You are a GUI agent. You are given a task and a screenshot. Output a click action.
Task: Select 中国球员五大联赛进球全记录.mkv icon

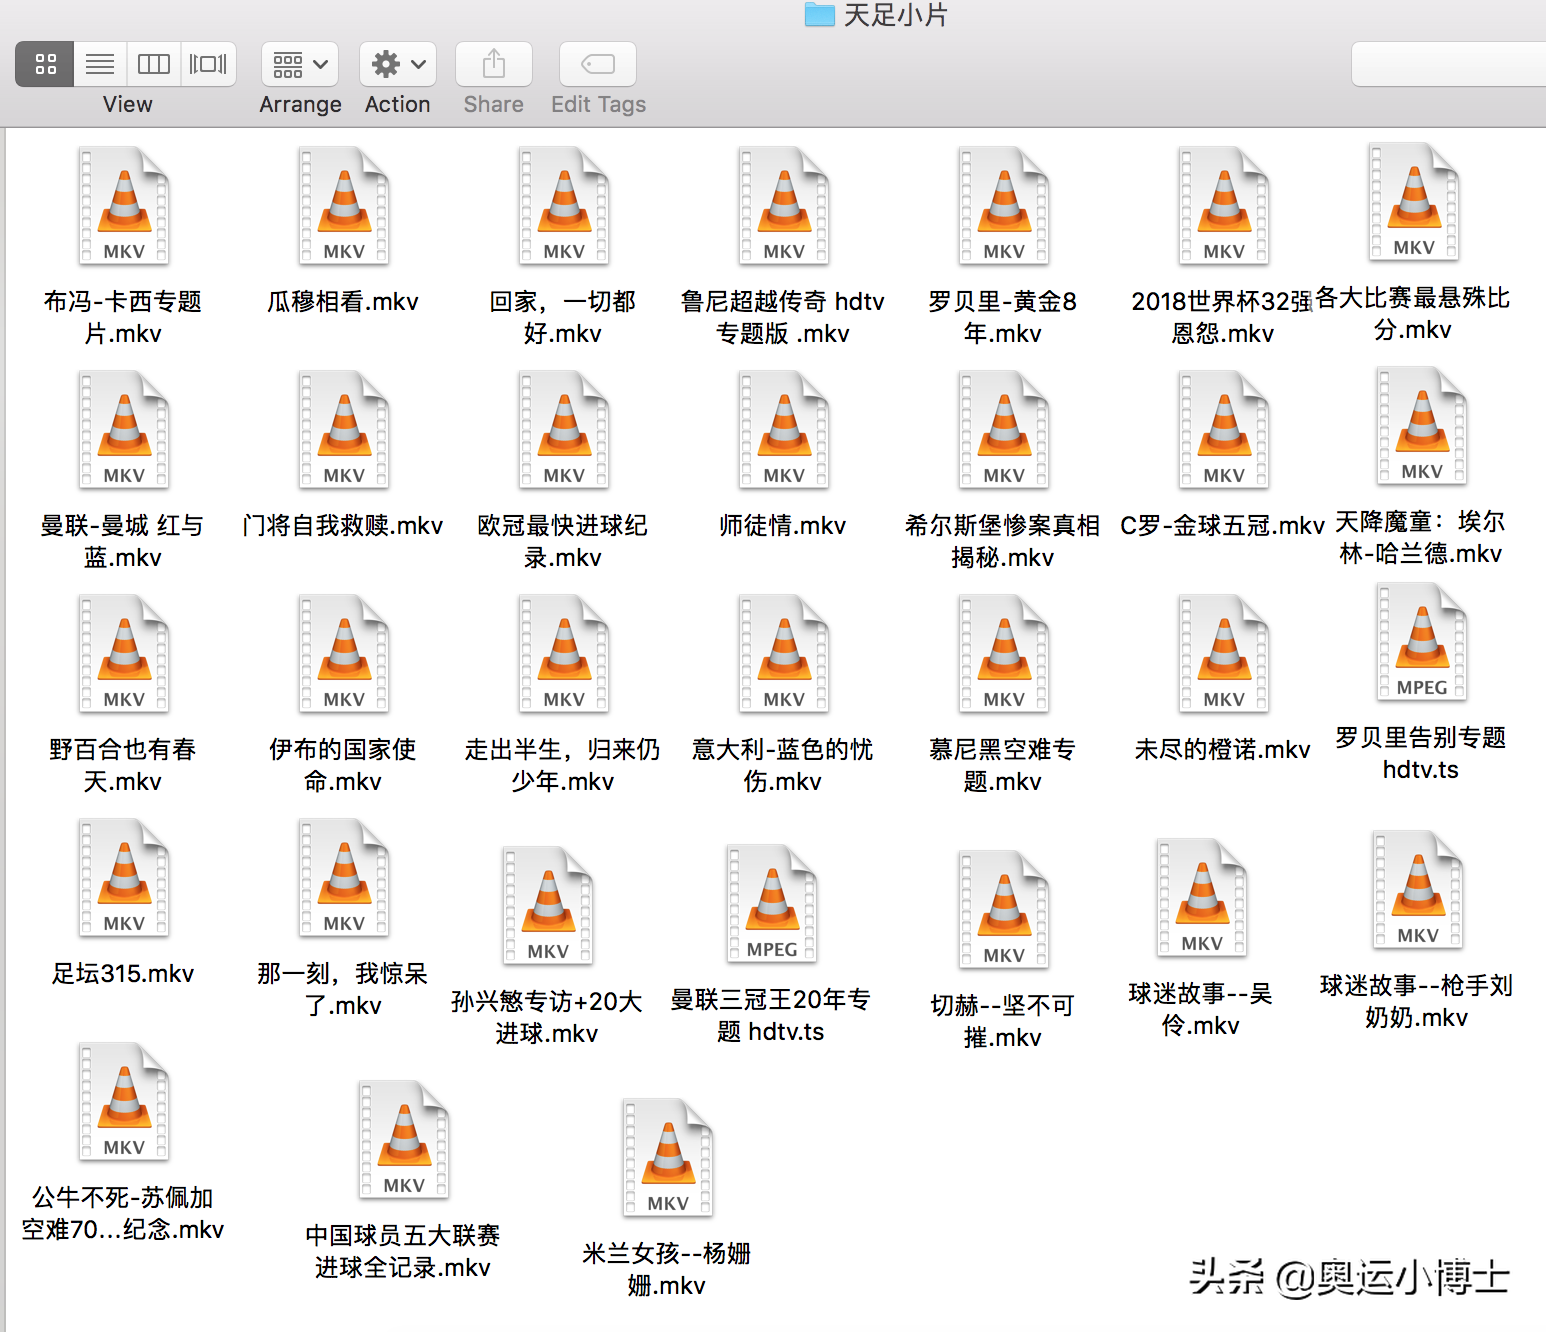tap(404, 1140)
